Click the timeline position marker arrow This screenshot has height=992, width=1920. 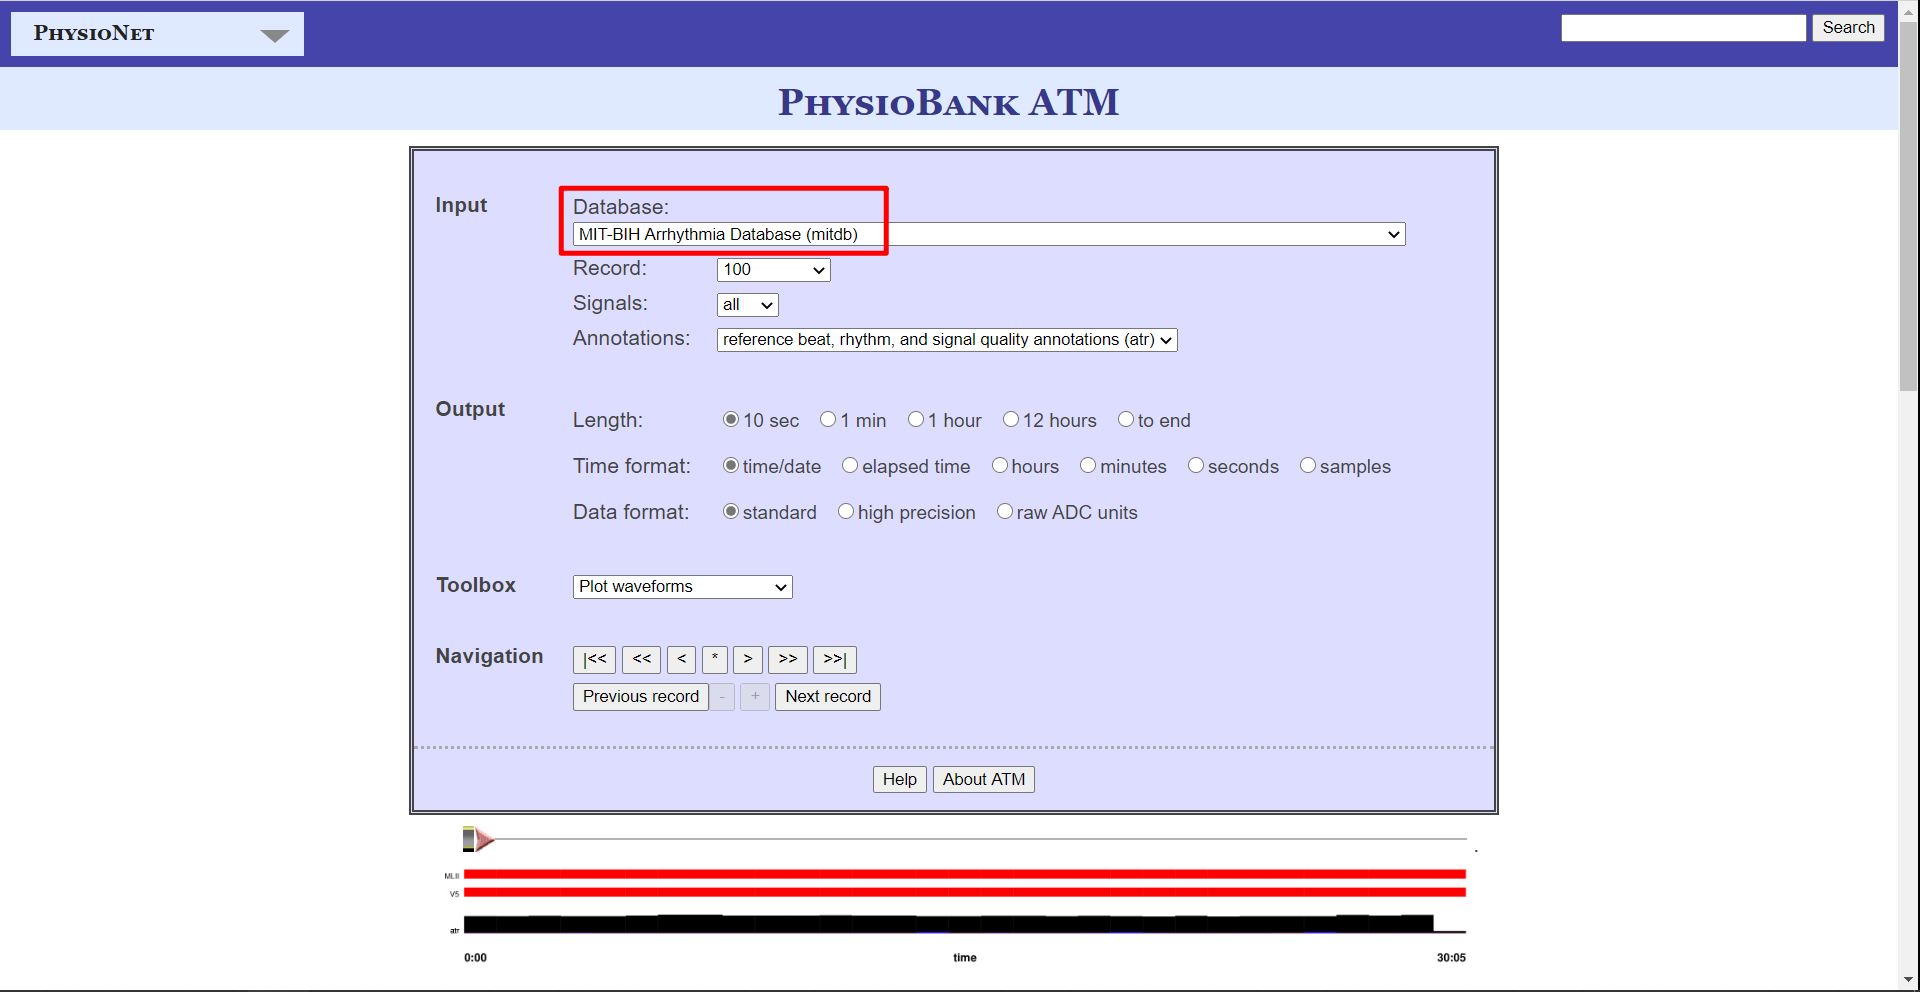click(x=481, y=839)
